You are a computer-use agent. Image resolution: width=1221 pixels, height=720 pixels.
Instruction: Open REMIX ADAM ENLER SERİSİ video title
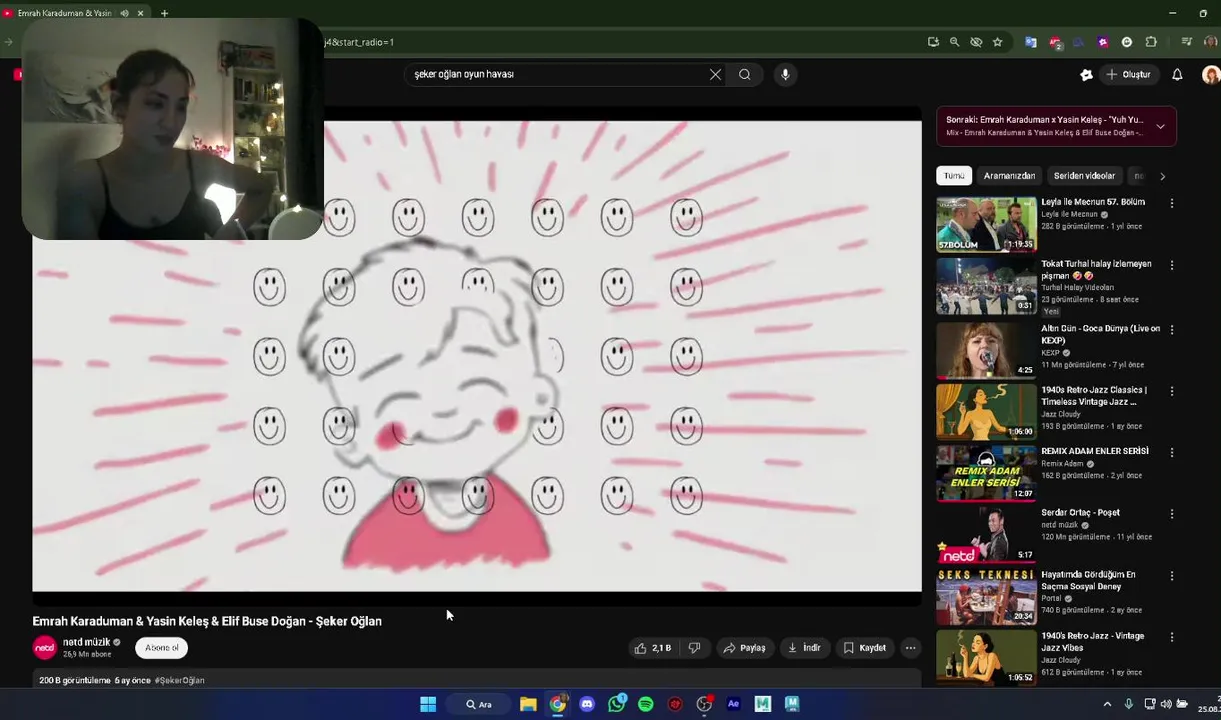1095,451
